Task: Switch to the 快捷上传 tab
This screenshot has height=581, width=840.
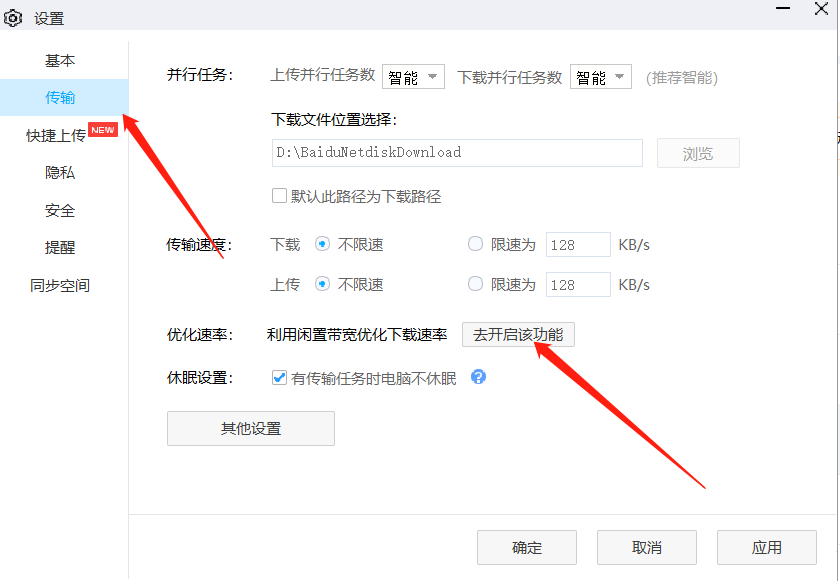Action: coord(56,135)
